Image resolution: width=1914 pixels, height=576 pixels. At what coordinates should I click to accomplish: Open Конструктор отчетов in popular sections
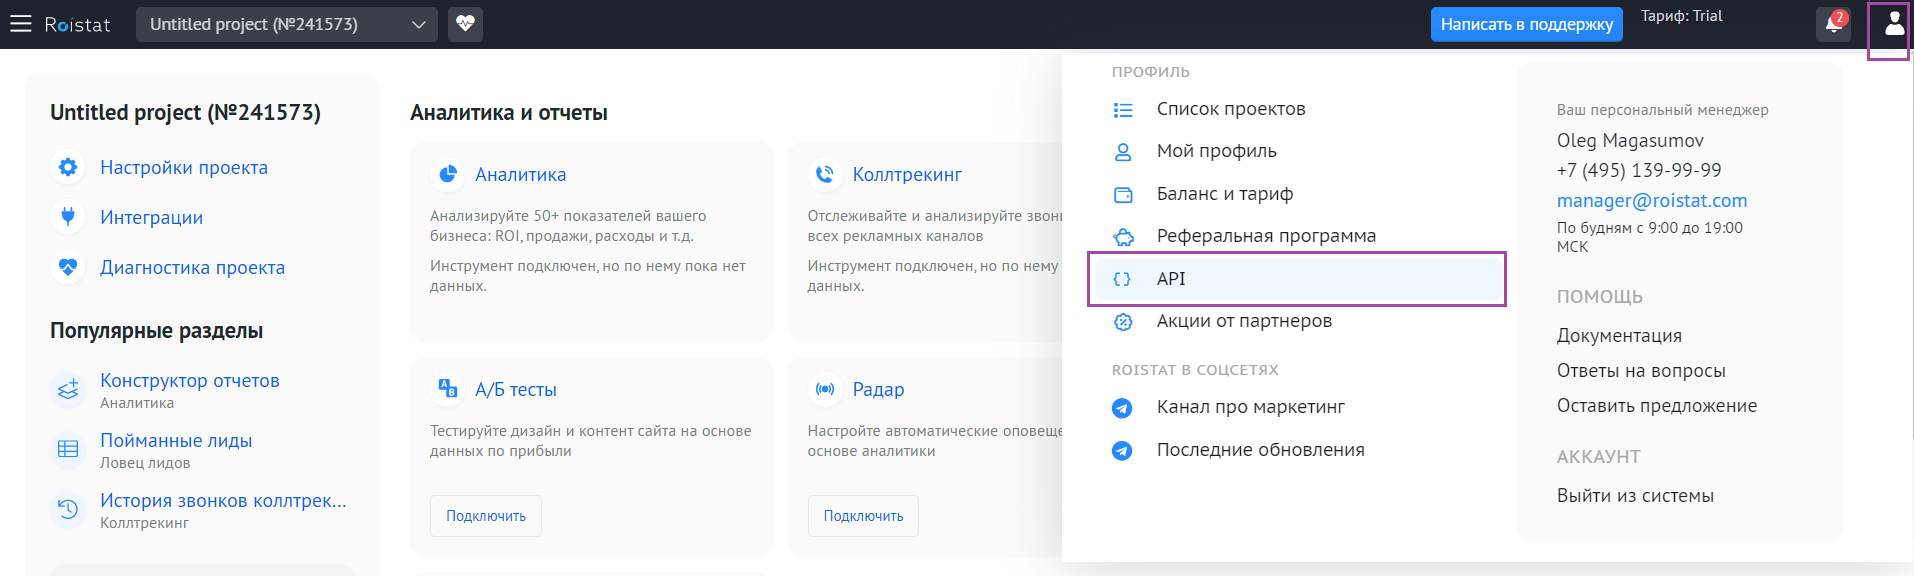coord(189,381)
